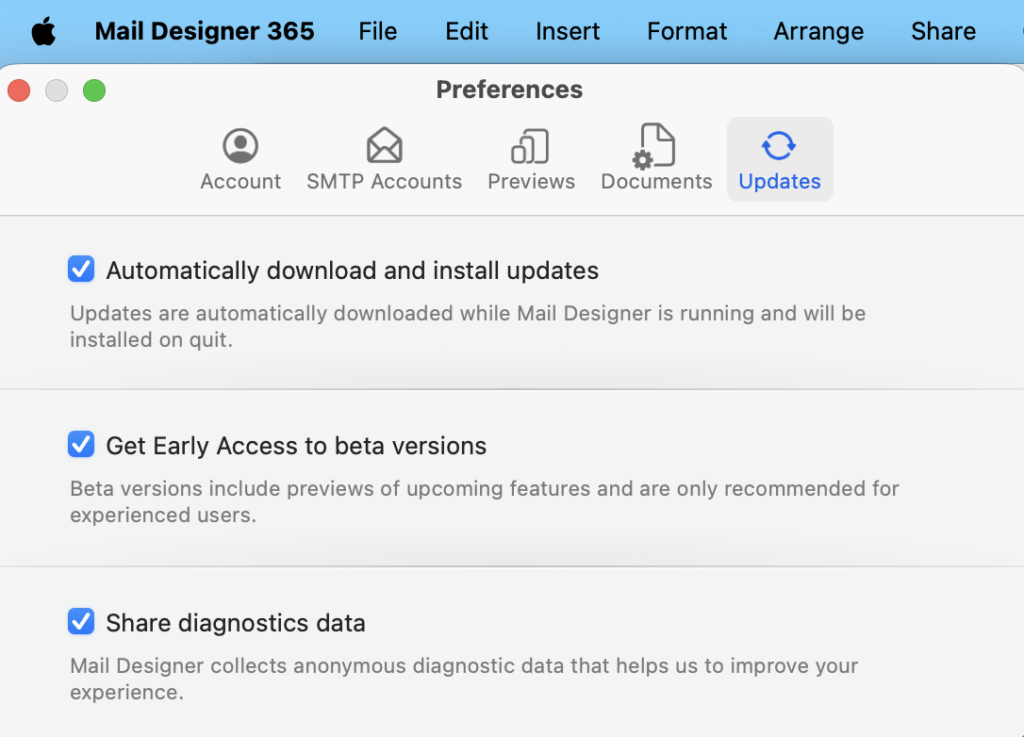
Task: Open the Account preferences pane
Action: pyautogui.click(x=240, y=159)
